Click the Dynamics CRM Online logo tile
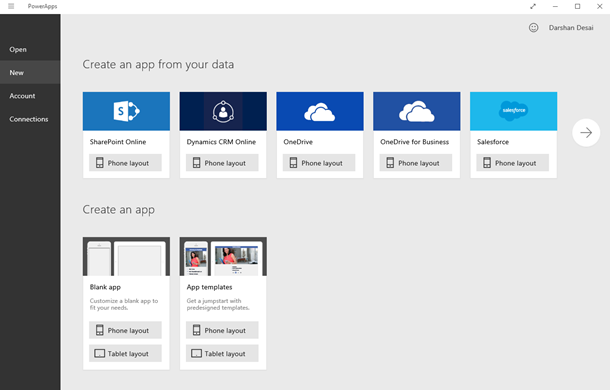The width and height of the screenshot is (610, 390). tap(223, 111)
